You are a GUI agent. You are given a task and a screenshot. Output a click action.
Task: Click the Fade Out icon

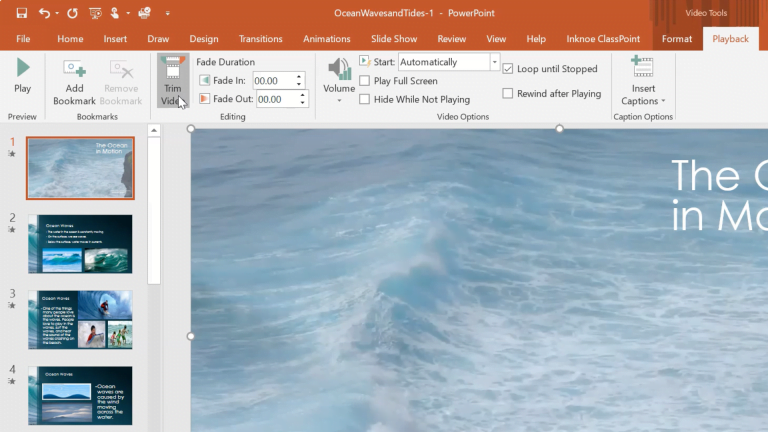coord(204,99)
